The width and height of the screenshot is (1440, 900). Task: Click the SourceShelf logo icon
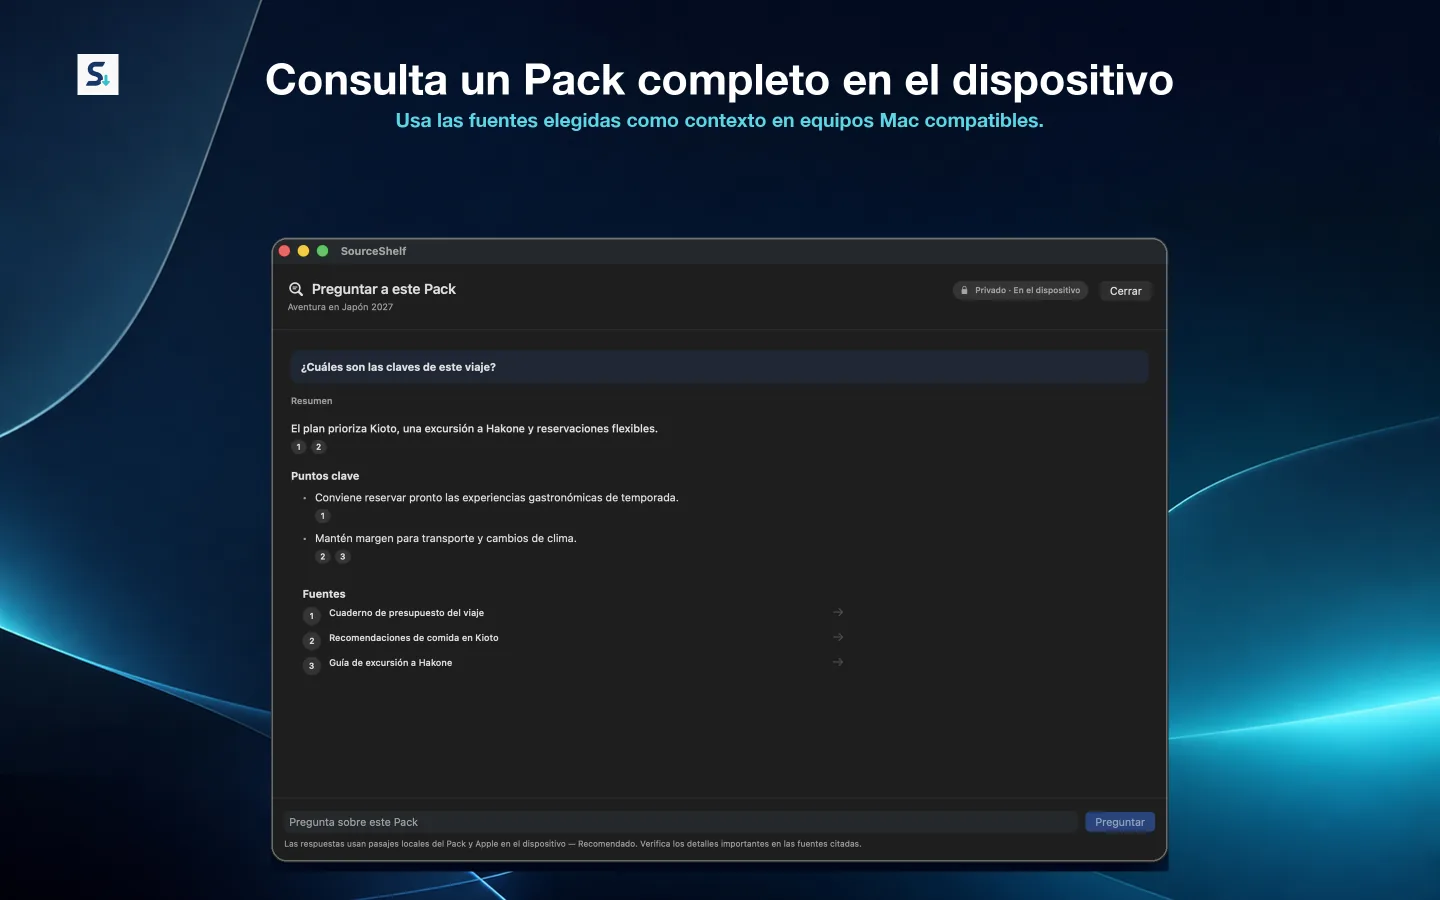98,75
